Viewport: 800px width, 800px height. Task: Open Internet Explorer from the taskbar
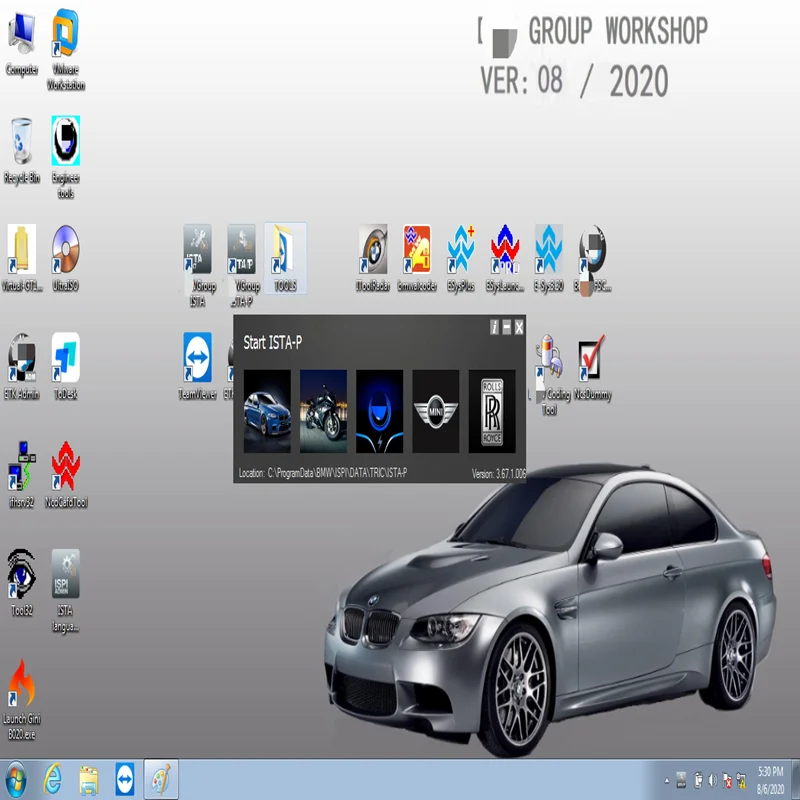tap(52, 779)
